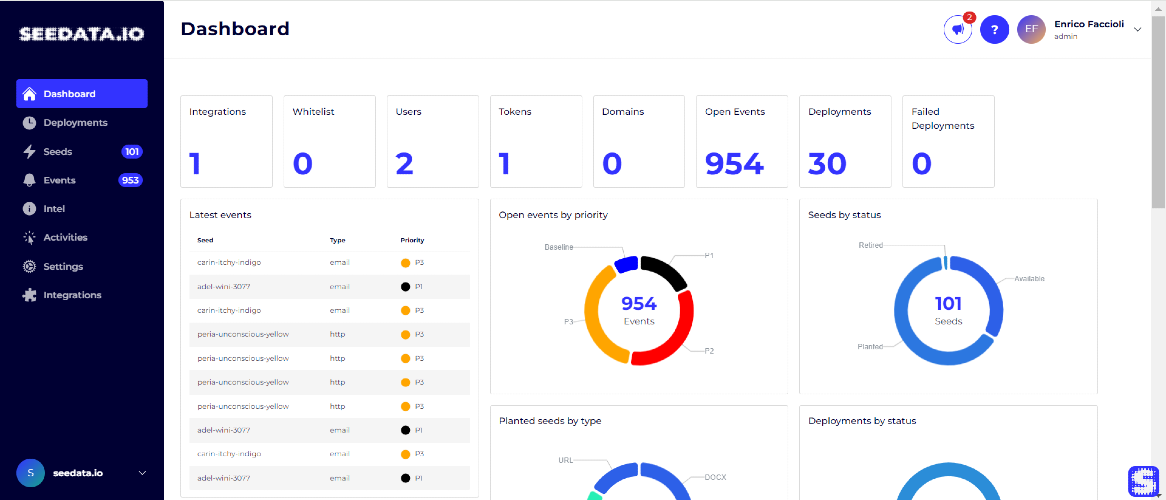Click the Integrations puzzle piece icon

click(30, 295)
